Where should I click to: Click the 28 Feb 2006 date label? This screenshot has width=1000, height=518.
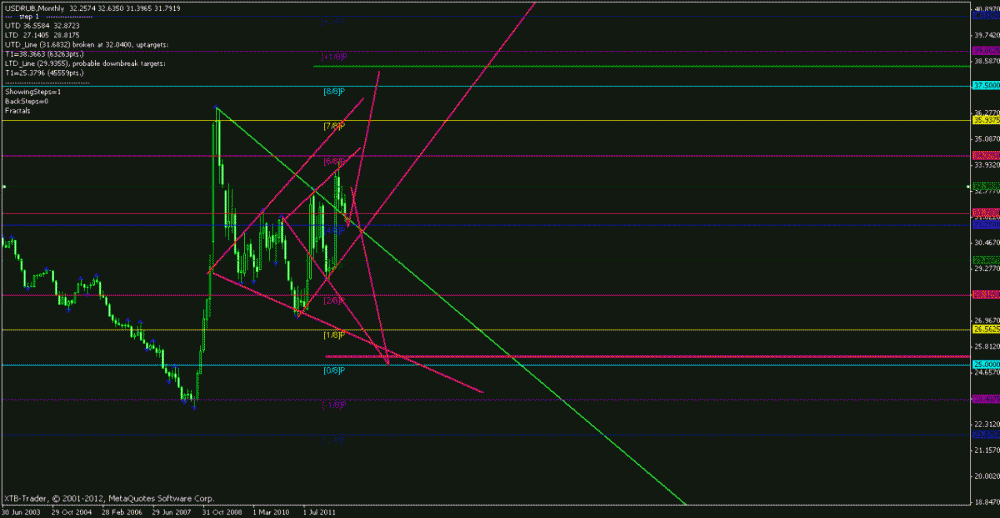122,511
